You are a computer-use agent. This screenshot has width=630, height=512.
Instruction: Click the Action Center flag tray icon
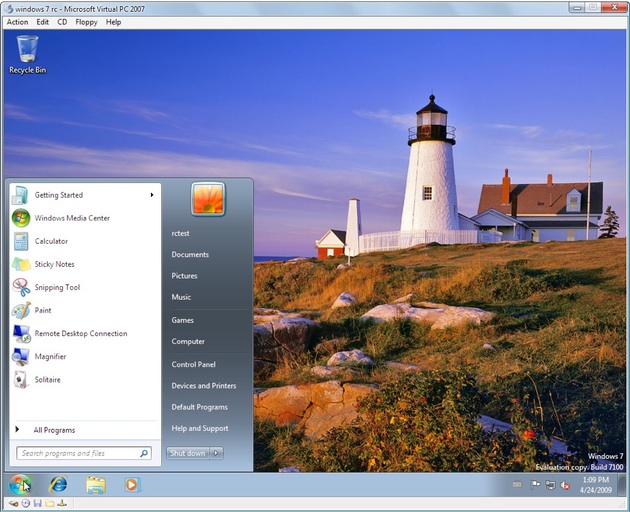[535, 485]
